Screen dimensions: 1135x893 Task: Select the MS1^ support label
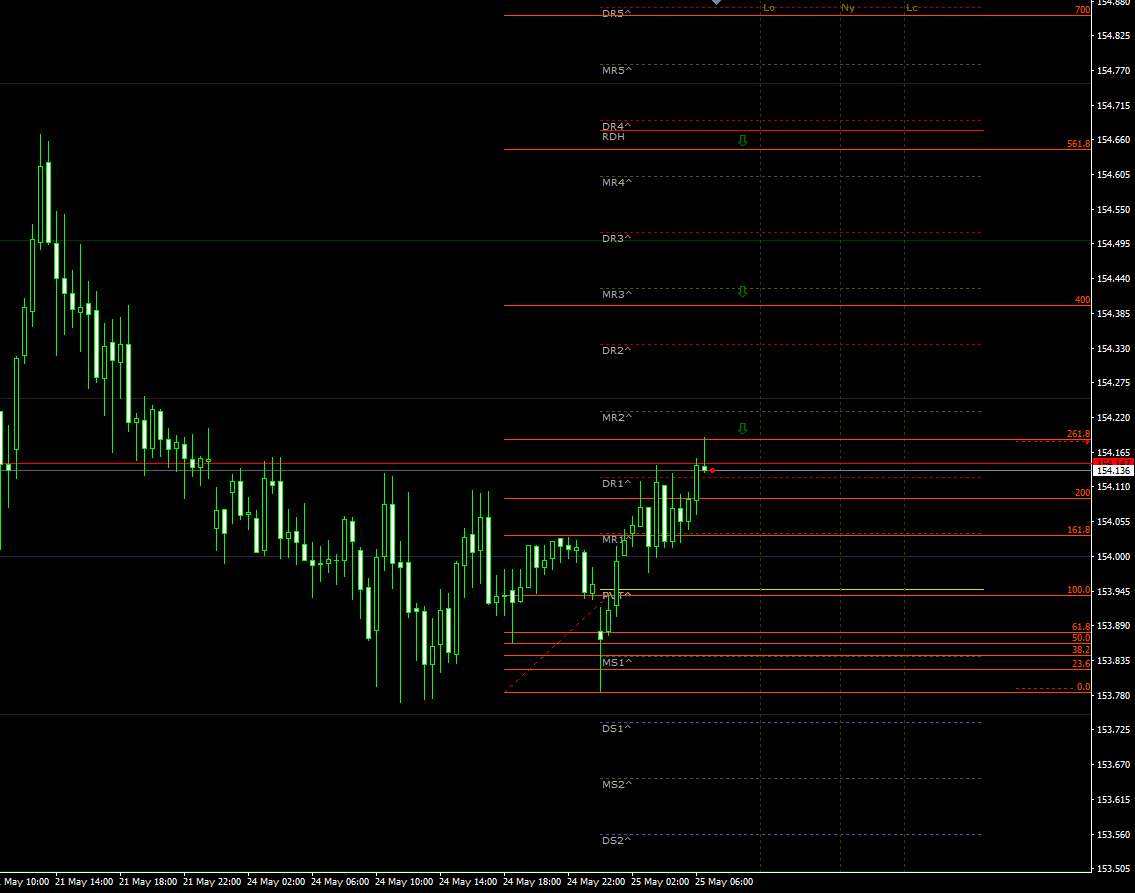617,663
